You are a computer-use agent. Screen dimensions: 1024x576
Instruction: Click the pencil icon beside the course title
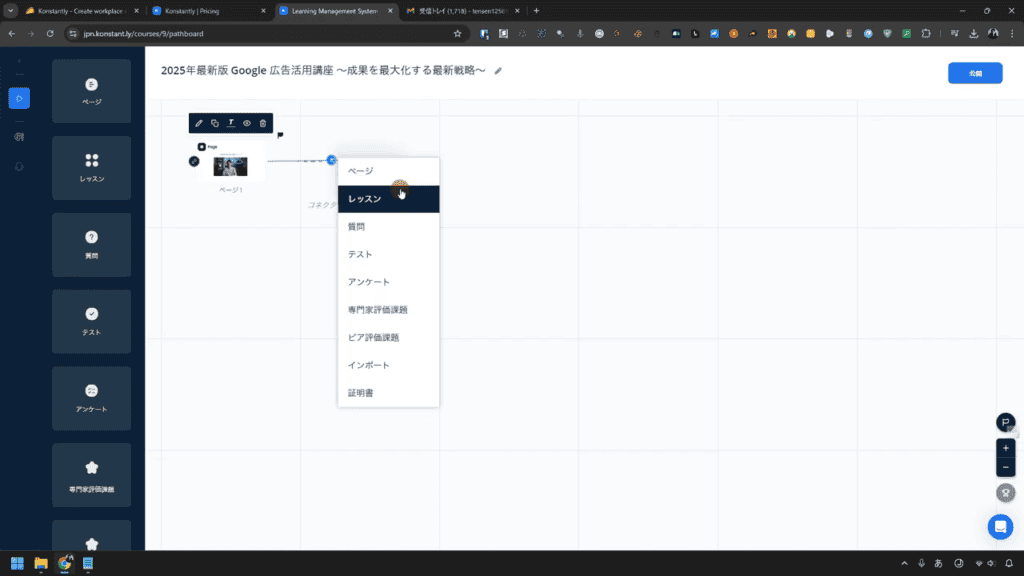(x=498, y=71)
